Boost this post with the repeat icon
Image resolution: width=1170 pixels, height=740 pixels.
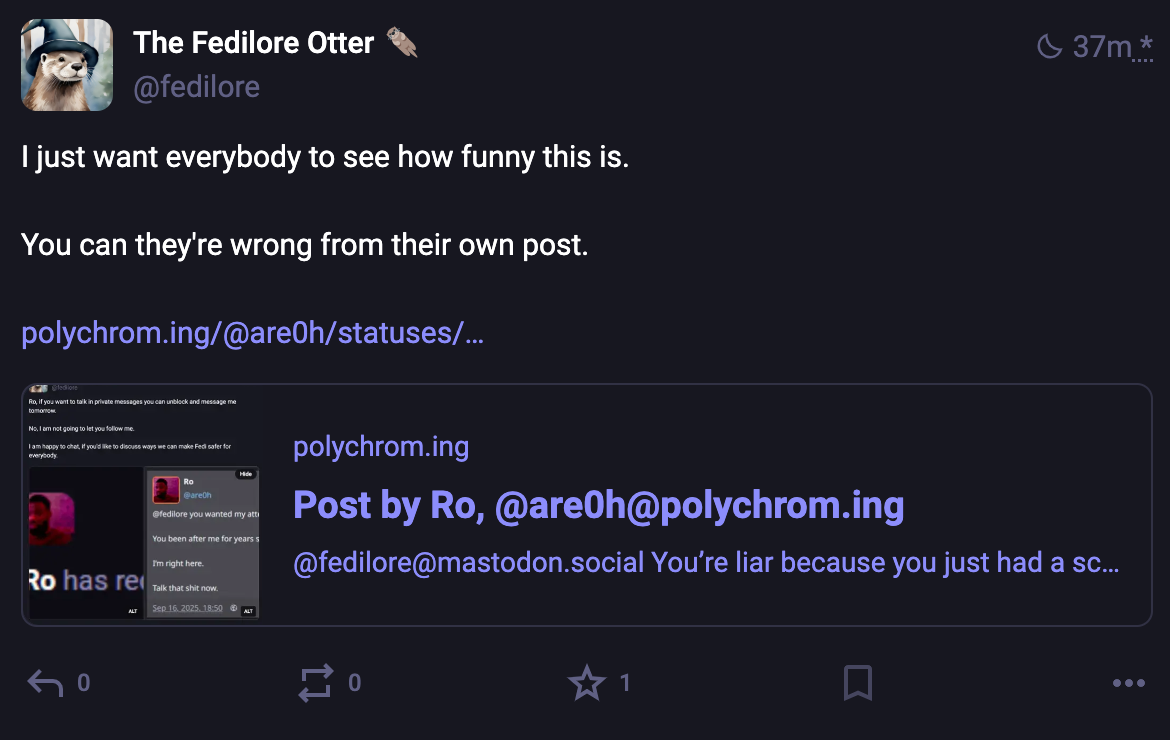(x=316, y=683)
